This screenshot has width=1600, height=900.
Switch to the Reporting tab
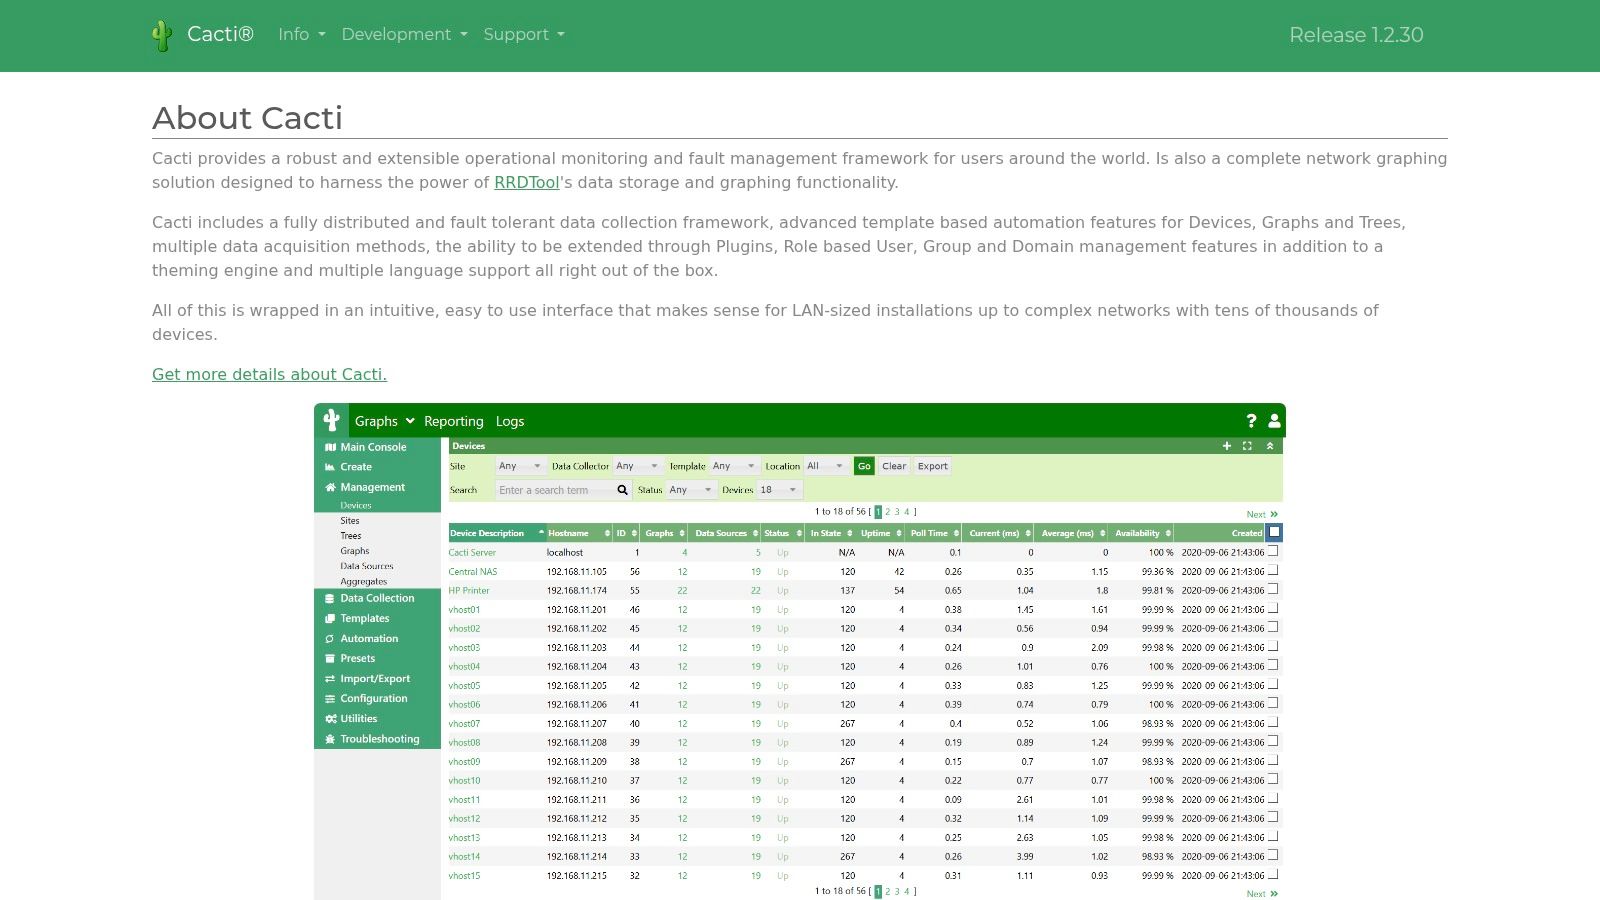click(x=453, y=421)
